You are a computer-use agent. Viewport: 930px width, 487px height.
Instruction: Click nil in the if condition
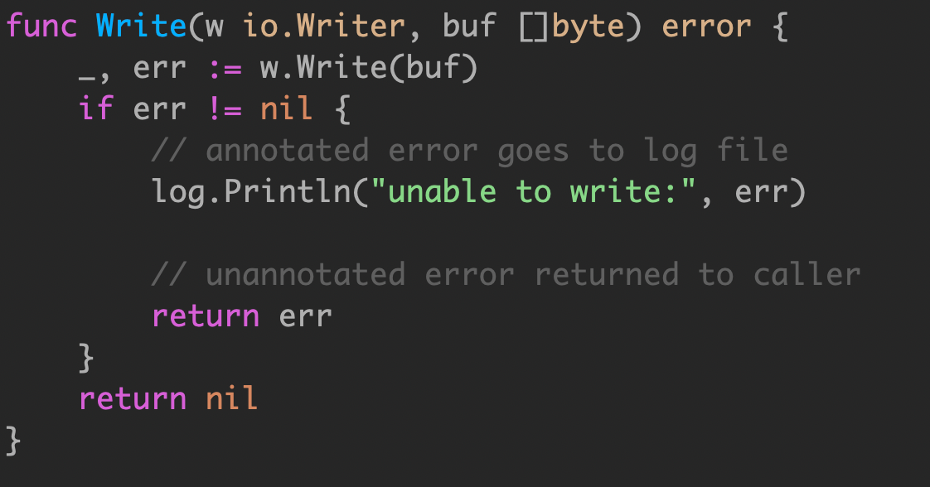(x=286, y=109)
